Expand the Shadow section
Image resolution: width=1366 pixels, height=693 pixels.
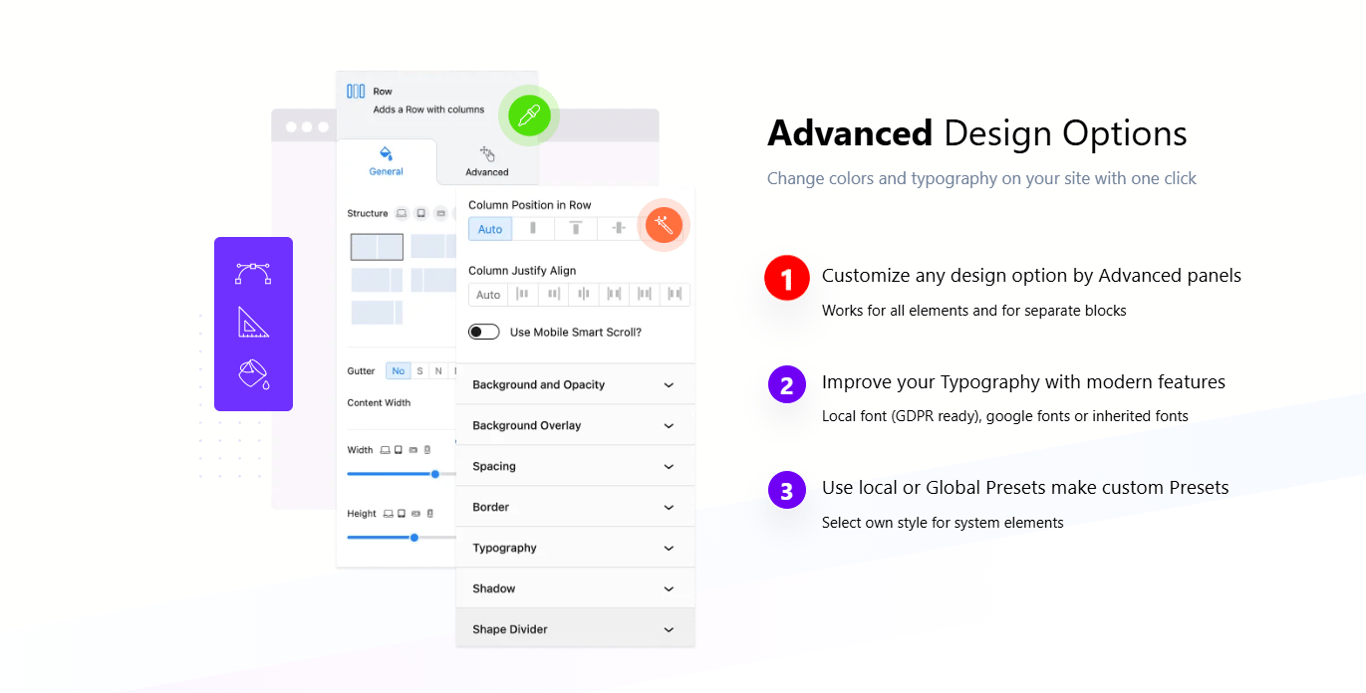[575, 588]
